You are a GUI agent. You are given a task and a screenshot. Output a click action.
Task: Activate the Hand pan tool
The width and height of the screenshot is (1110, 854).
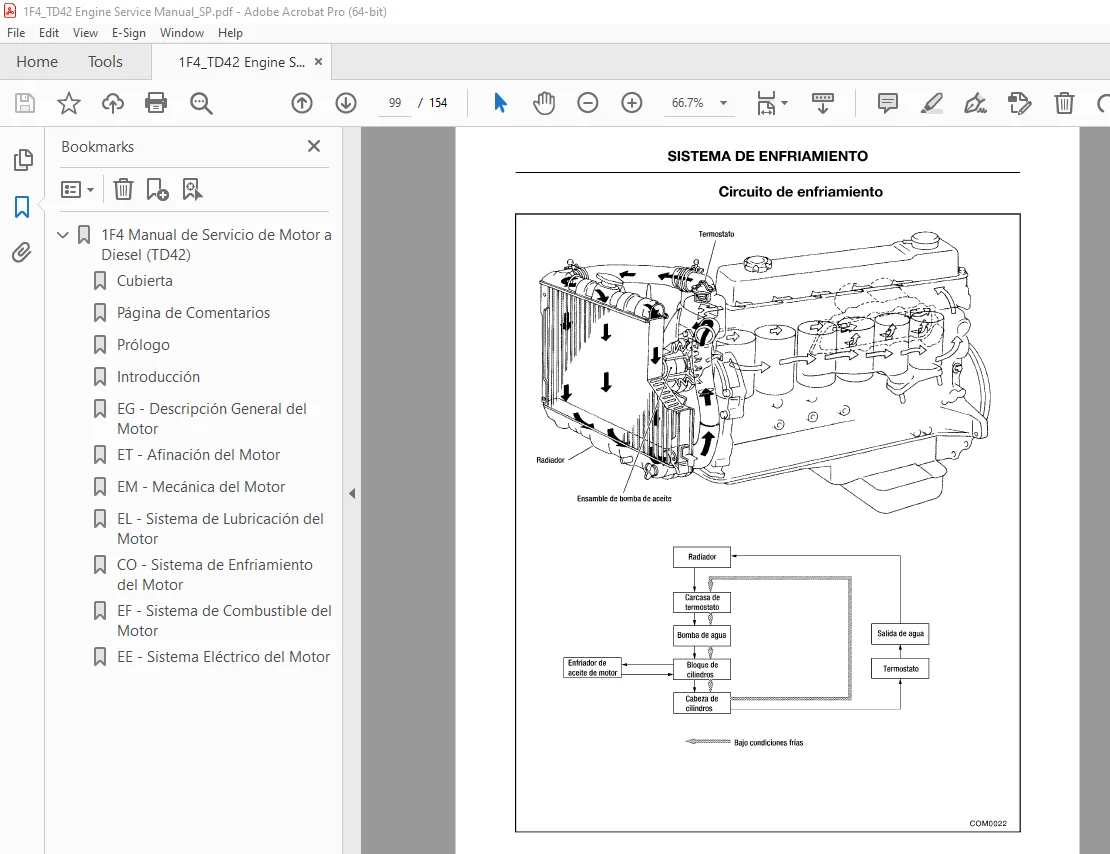click(544, 103)
